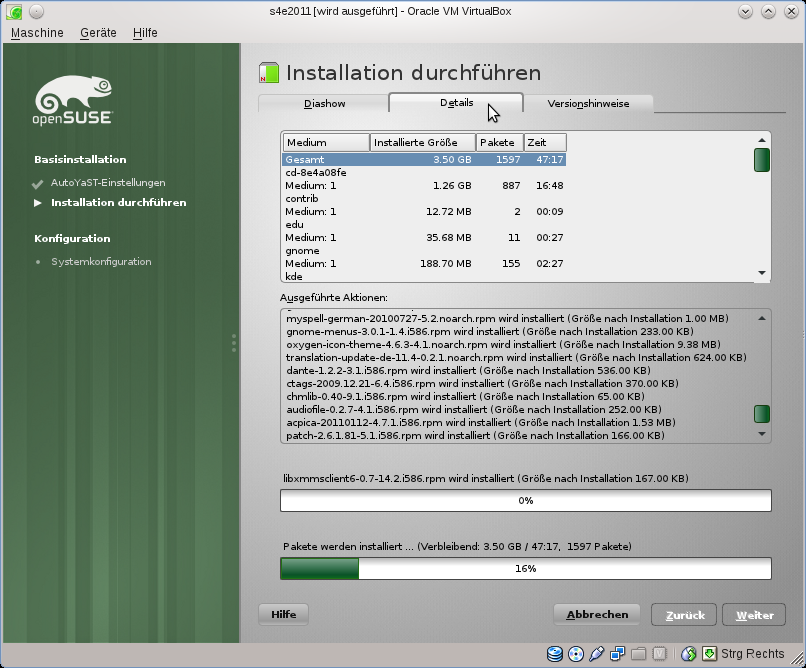Screen dimensions: 806x668
Task: Click the patch-2.6.1.81 log line
Action: [x=475, y=435]
